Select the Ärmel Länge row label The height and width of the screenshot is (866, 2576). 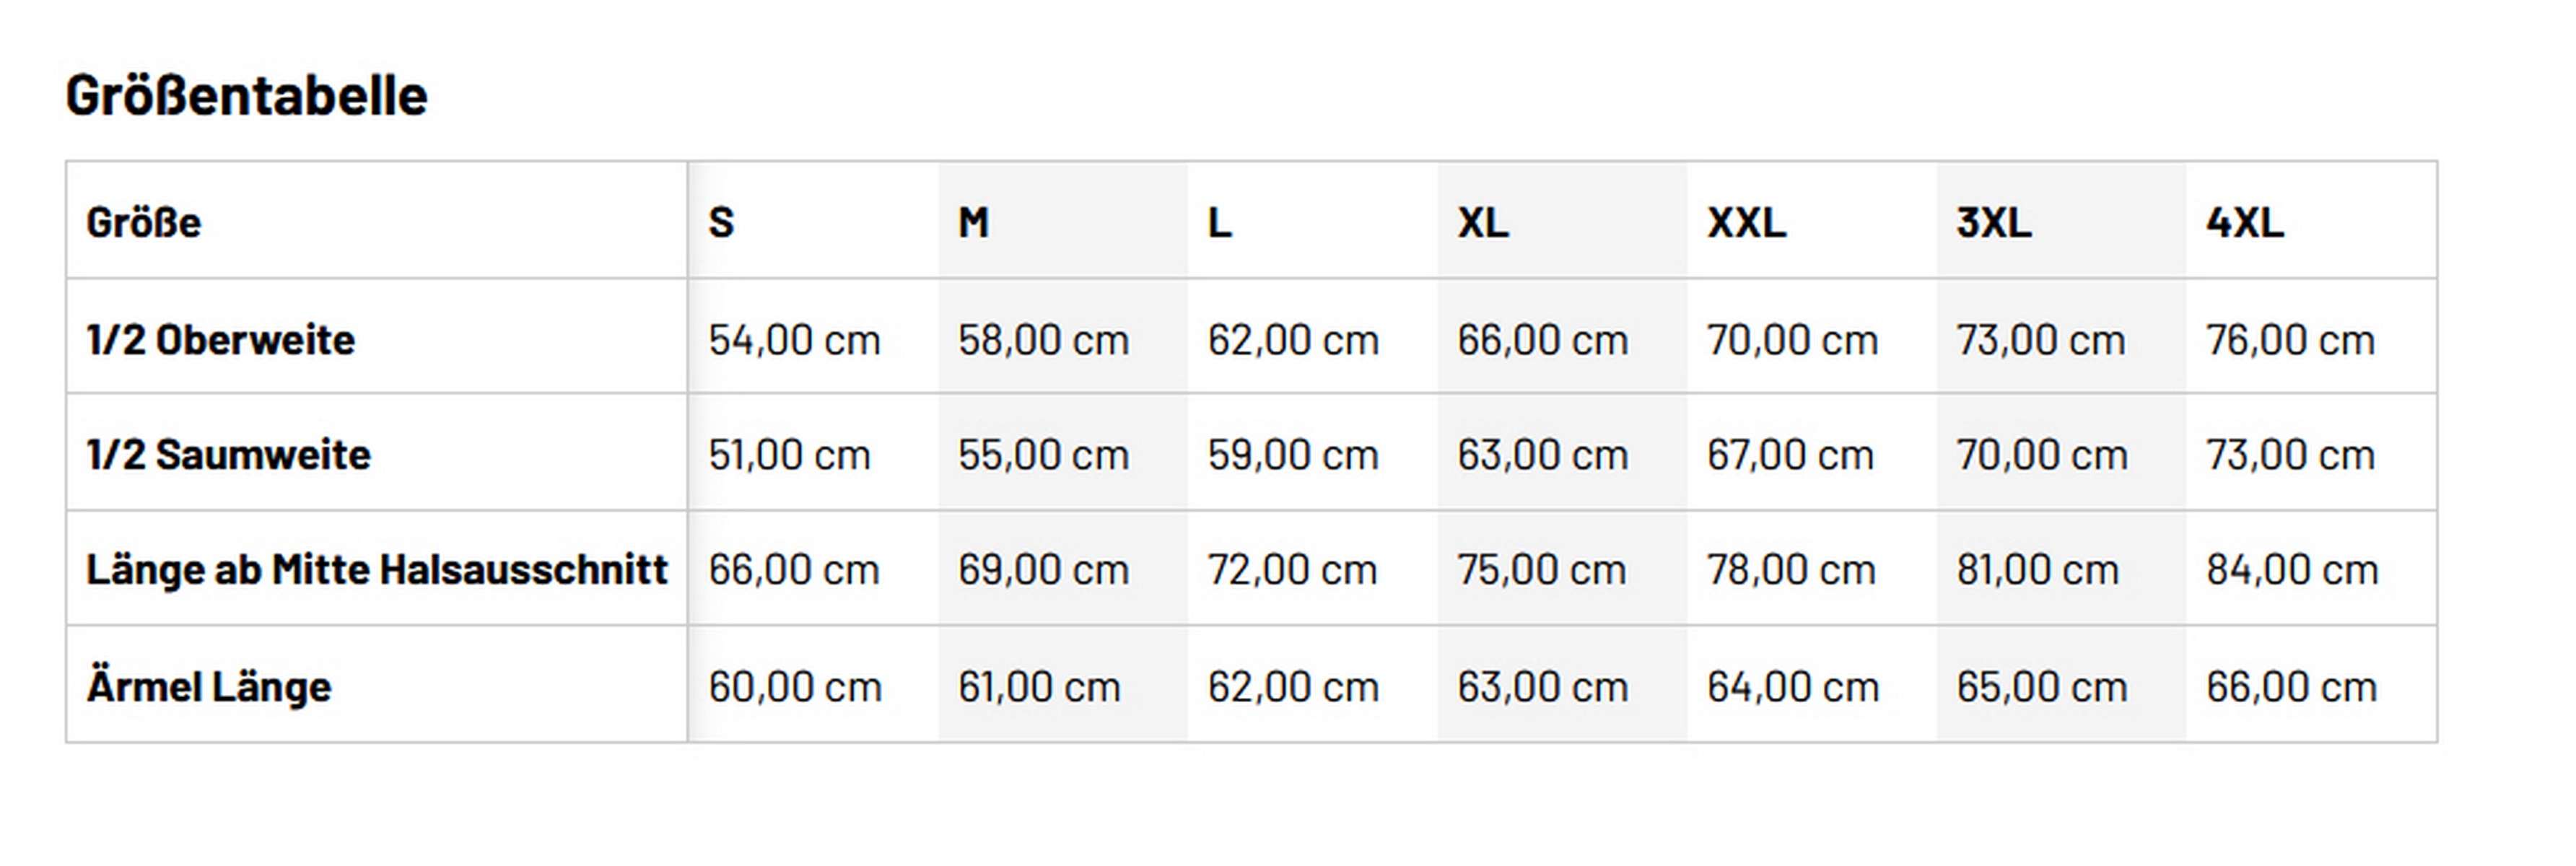209,687
